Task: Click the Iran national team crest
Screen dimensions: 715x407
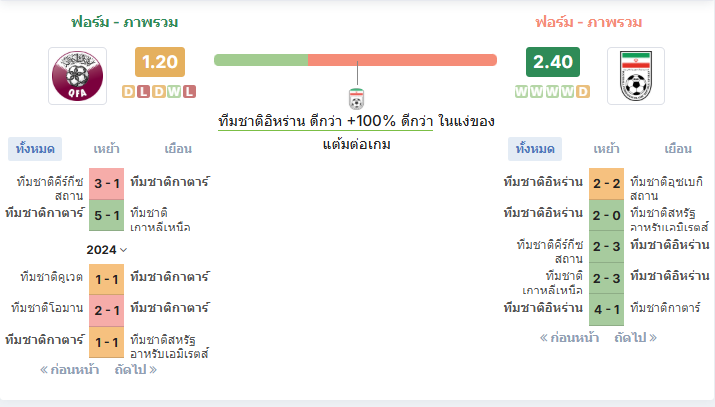Action: (636, 76)
